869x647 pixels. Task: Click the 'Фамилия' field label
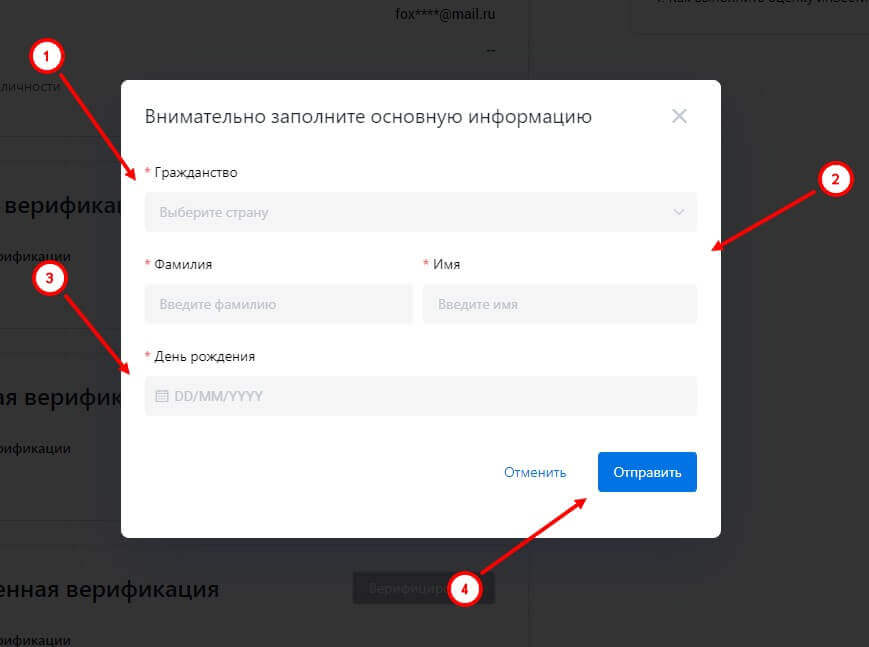[183, 264]
